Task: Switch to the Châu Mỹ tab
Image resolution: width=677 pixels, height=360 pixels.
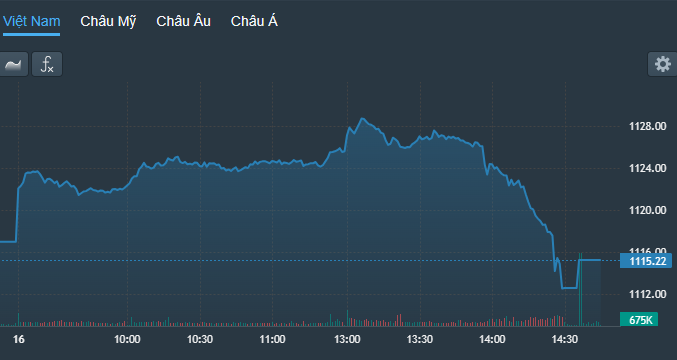Action: click(108, 22)
